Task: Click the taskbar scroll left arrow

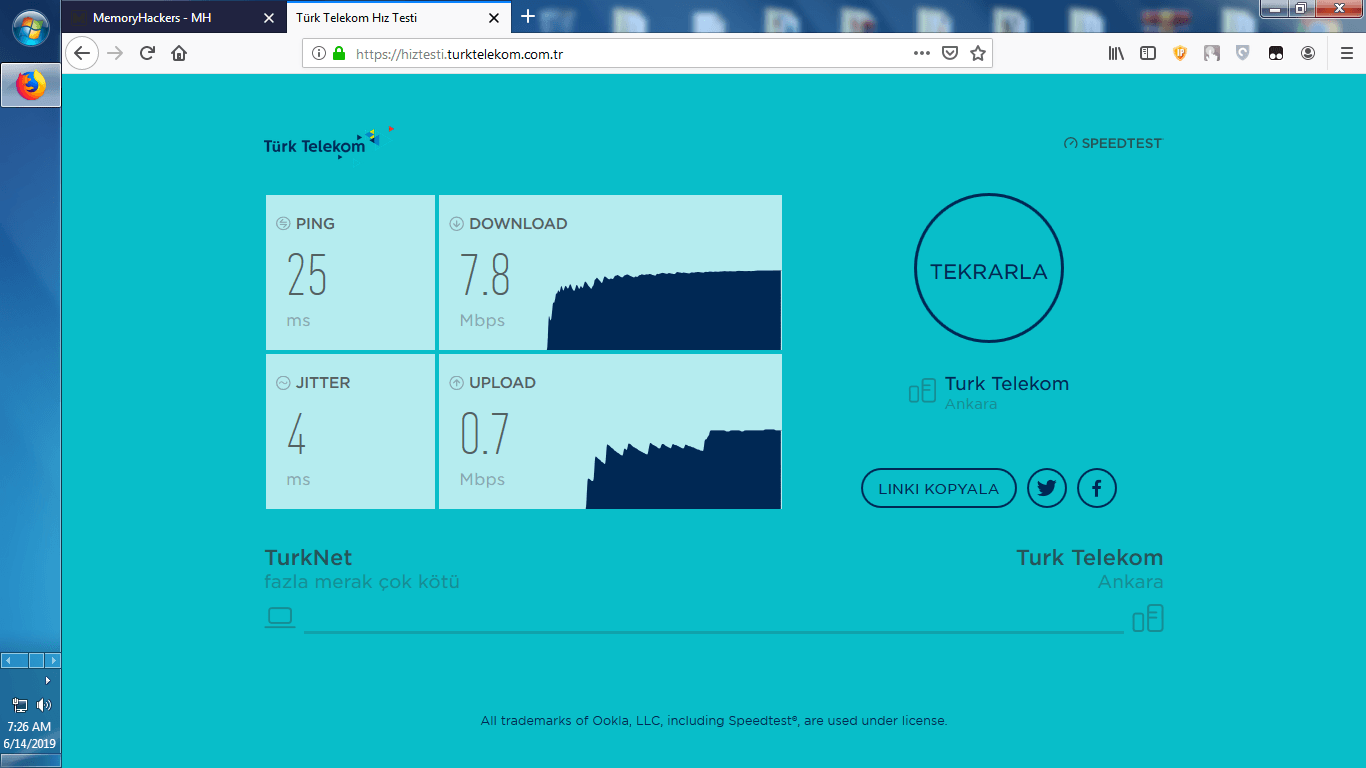Action: pyautogui.click(x=10, y=661)
